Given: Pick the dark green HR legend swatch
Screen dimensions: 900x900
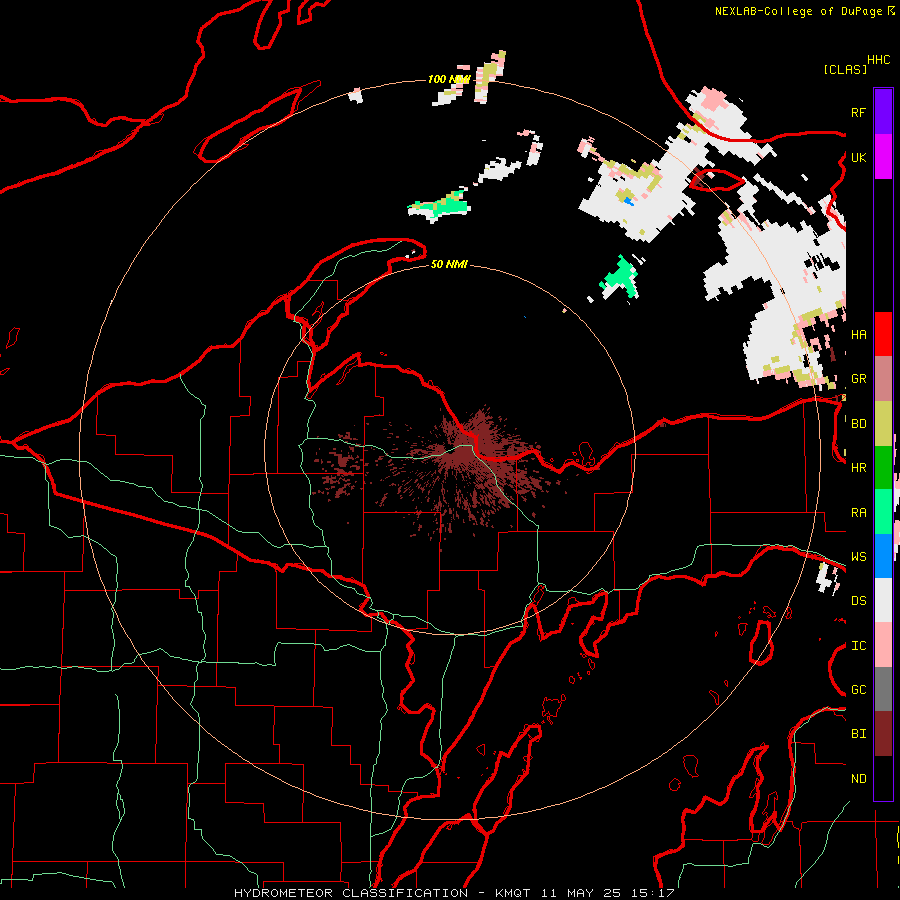Looking at the screenshot, I should [883, 467].
